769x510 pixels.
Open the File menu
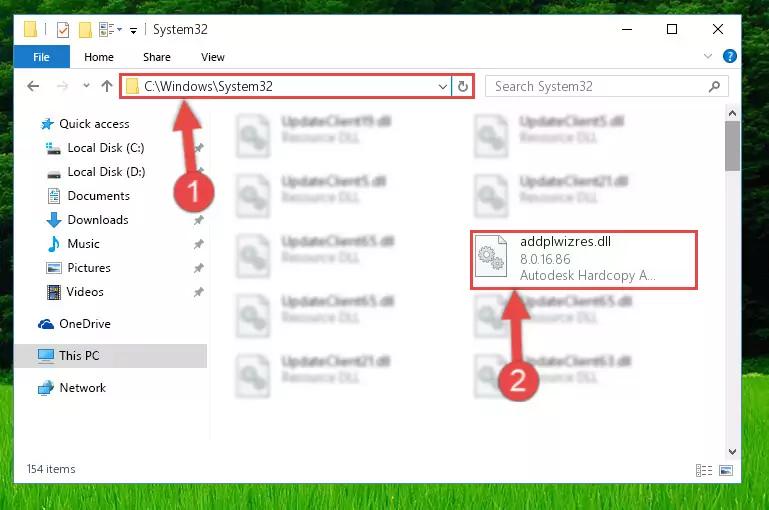[x=42, y=57]
